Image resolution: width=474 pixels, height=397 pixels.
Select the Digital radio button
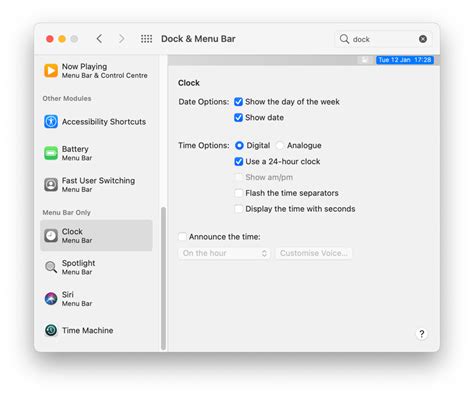(239, 145)
